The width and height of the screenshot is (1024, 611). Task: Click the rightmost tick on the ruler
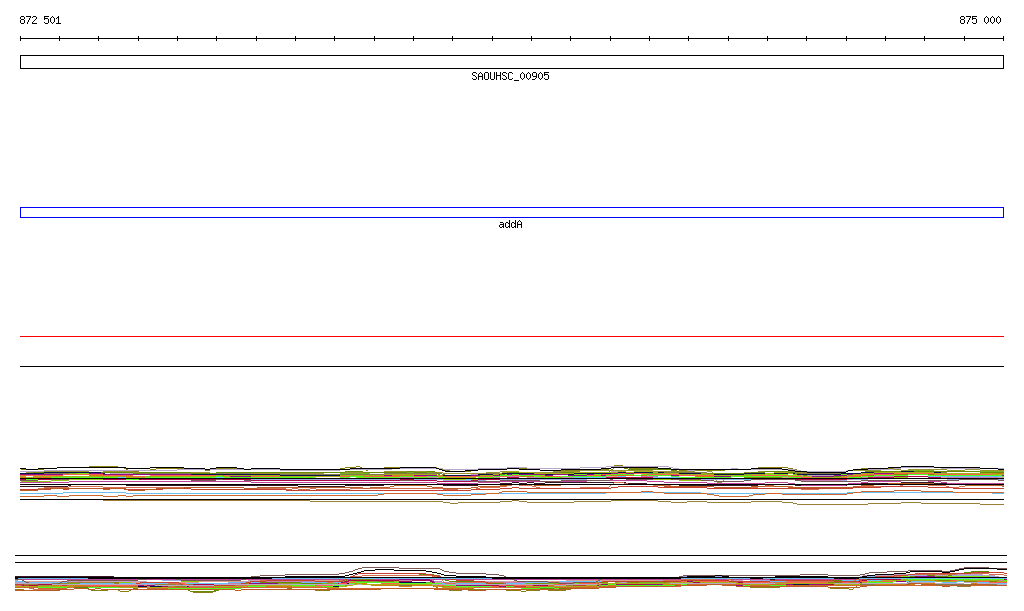click(x=1003, y=39)
